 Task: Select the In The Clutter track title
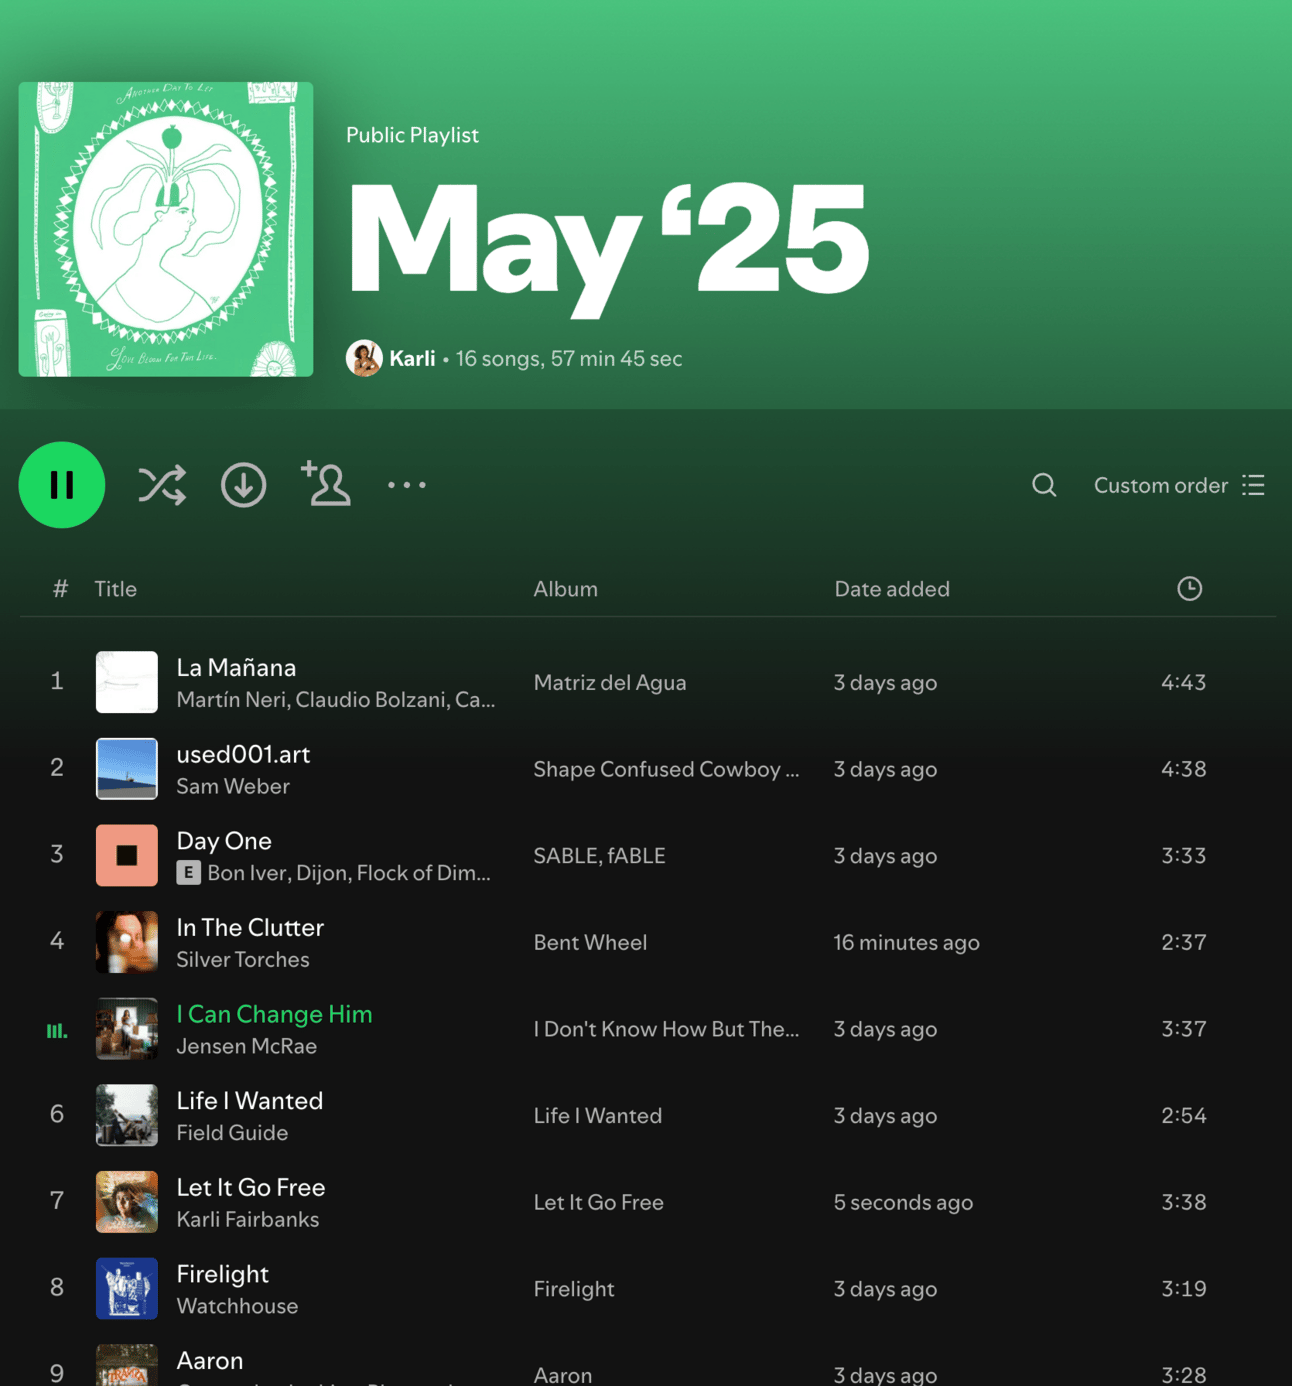pos(250,928)
